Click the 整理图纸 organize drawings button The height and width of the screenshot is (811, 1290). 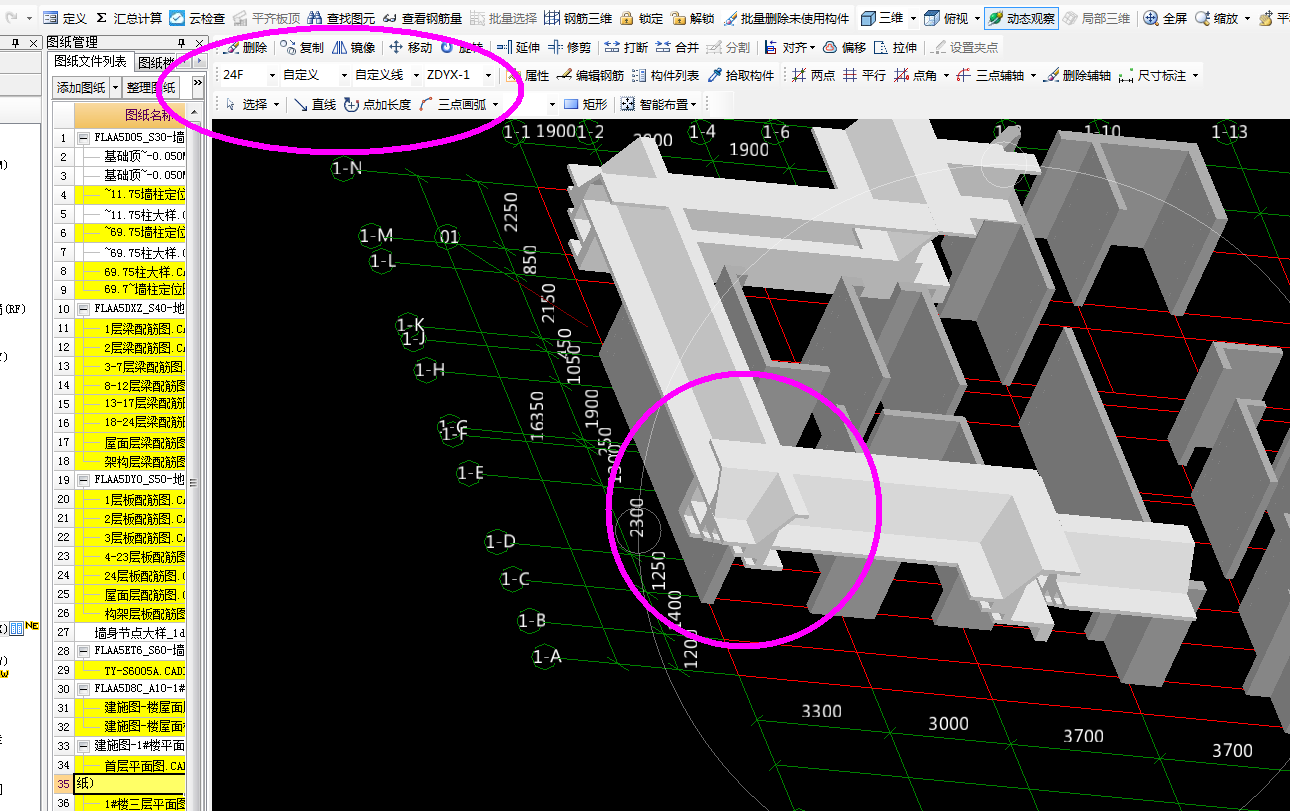pos(151,87)
